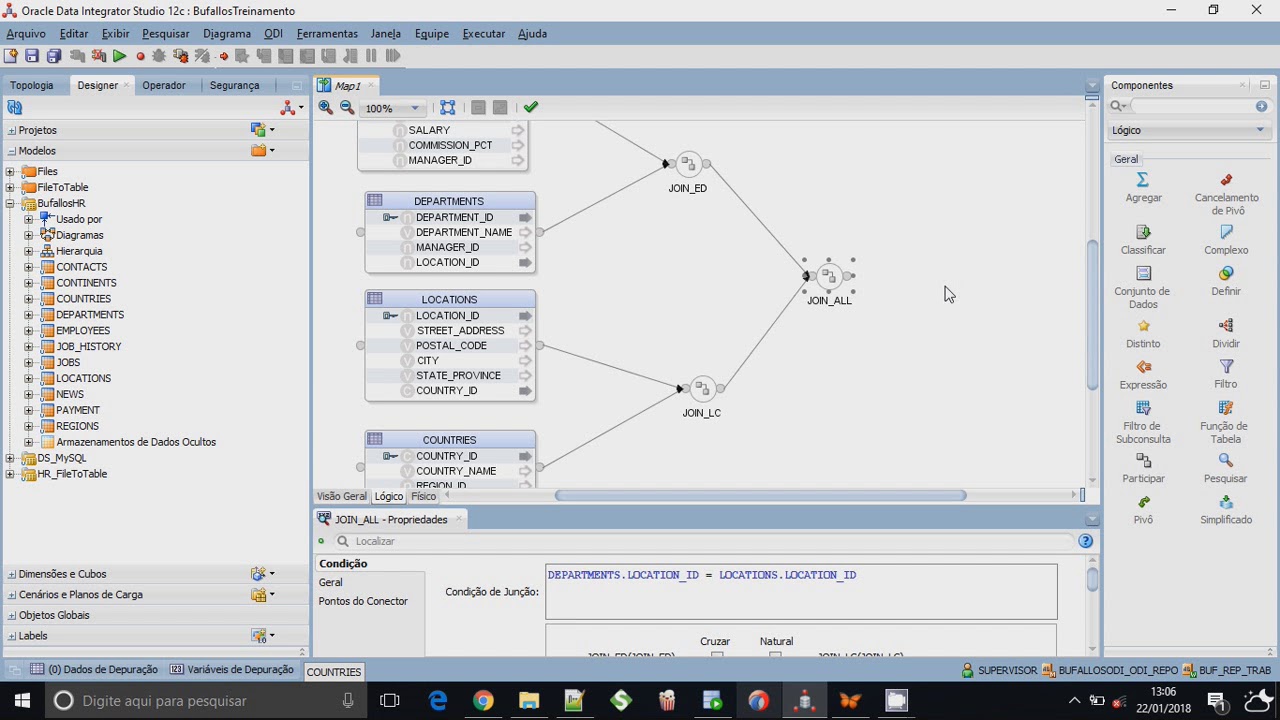Viewport: 1280px width, 720px height.
Task: Expand the Dimensões e Cubos section
Action: (11, 574)
